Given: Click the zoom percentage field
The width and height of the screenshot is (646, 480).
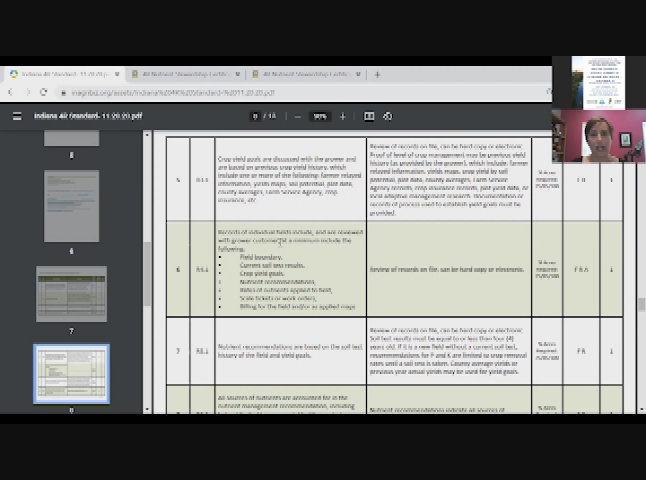Looking at the screenshot, I should [x=320, y=116].
